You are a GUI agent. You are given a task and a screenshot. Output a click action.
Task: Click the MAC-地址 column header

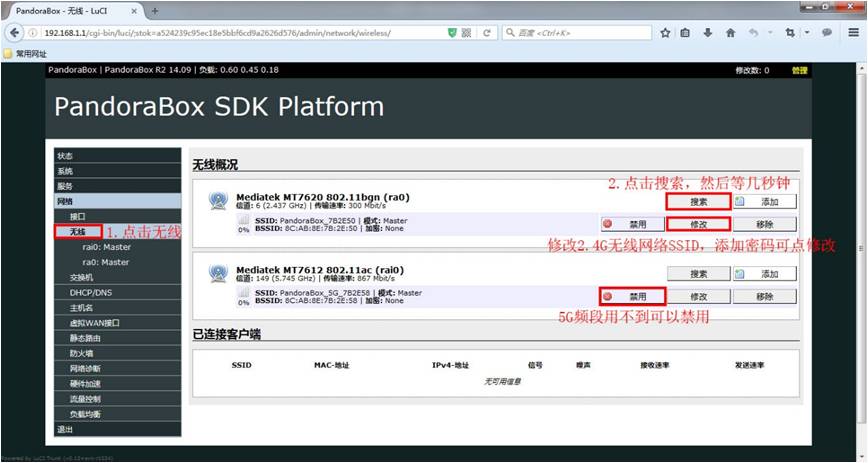click(x=332, y=365)
